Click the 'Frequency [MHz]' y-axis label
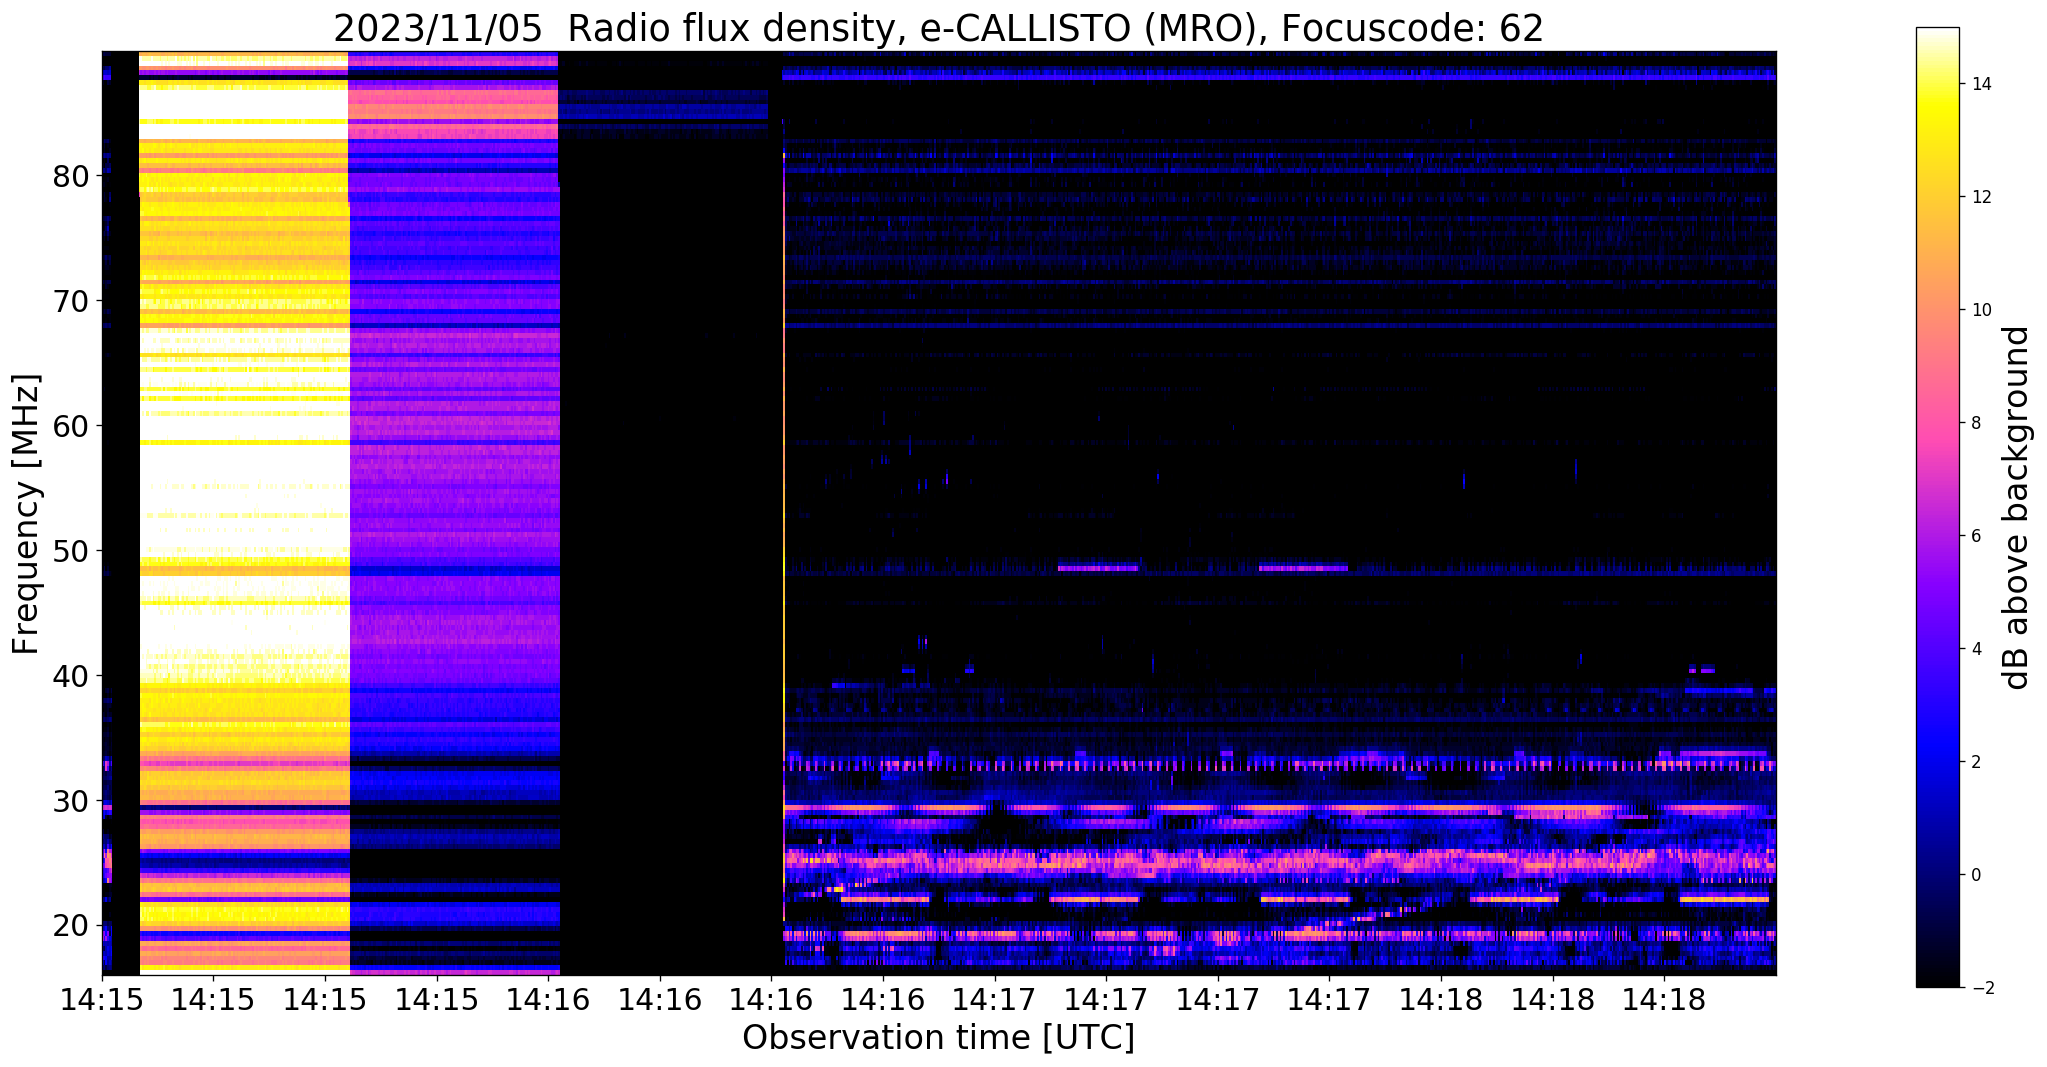Image resolution: width=2047 pixels, height=1067 pixels. (x=27, y=514)
